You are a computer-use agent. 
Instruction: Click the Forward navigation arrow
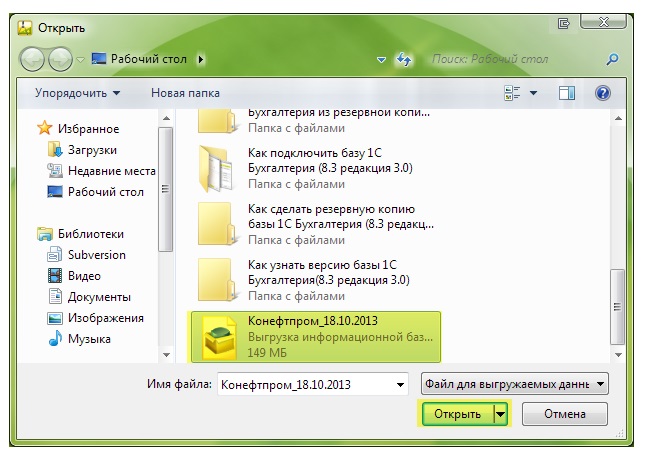click(x=60, y=60)
